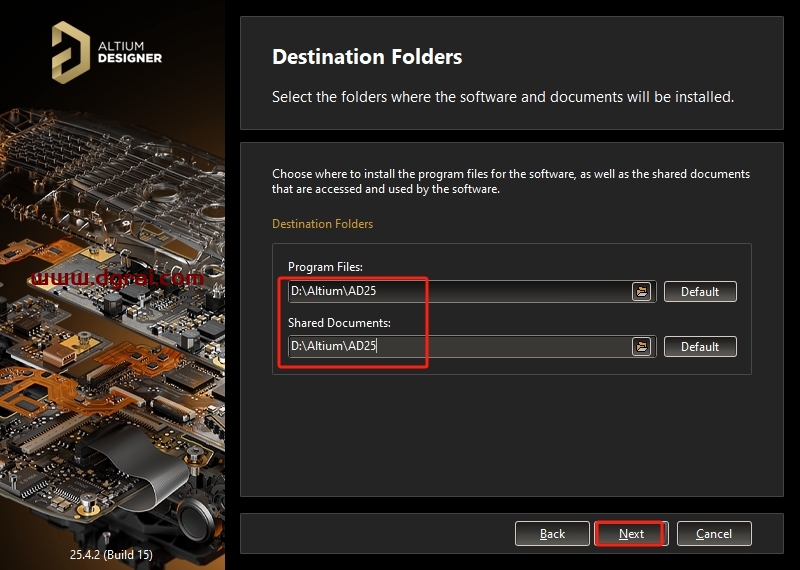Click the gold 'Destination Folders' section label
800x570 pixels.
pyautogui.click(x=322, y=224)
